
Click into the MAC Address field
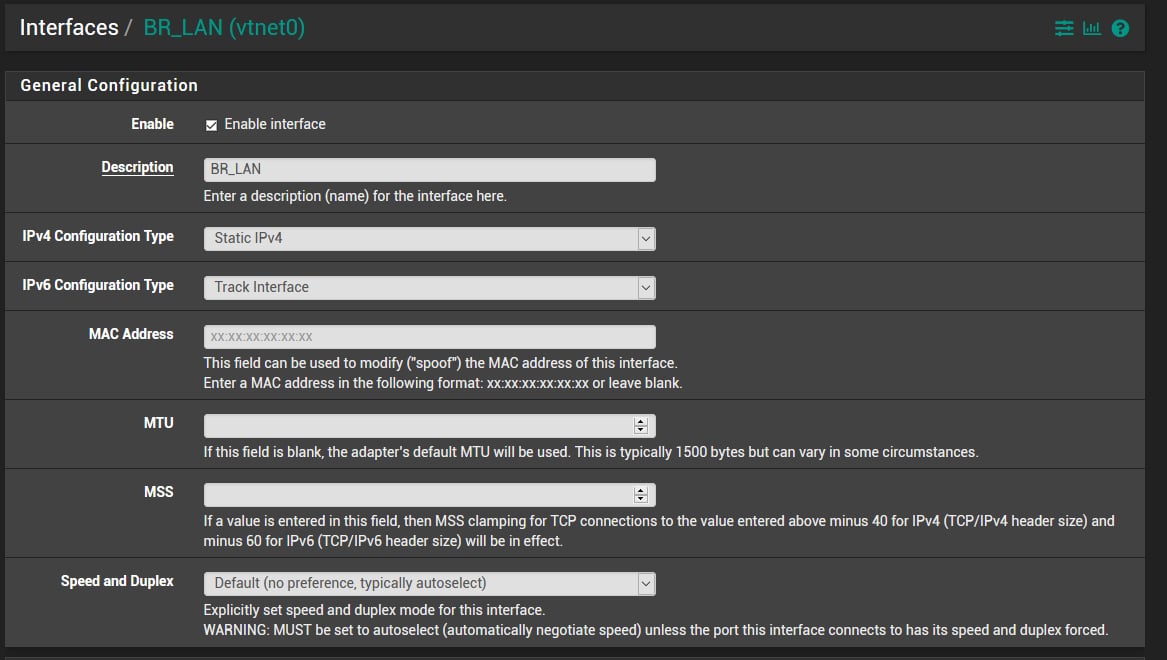429,337
